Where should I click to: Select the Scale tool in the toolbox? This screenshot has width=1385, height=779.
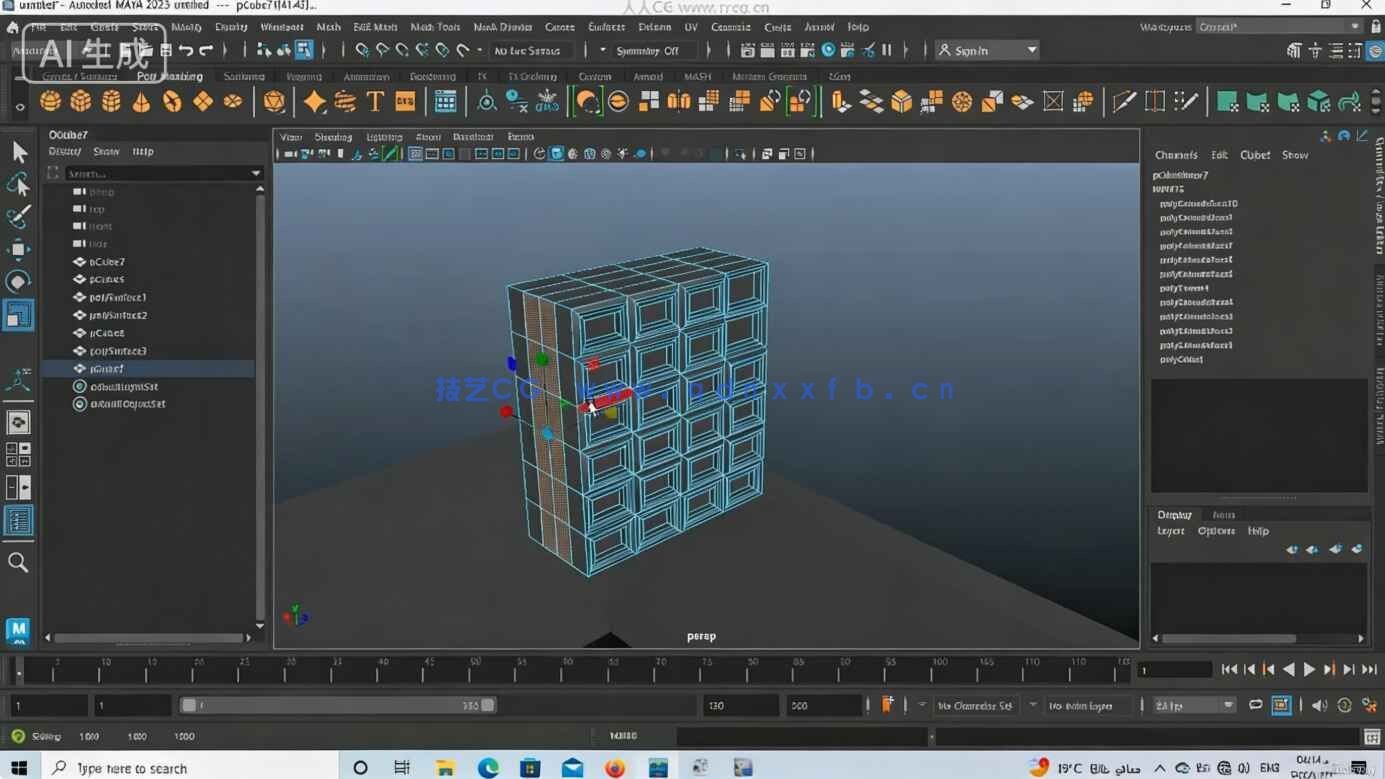click(18, 315)
